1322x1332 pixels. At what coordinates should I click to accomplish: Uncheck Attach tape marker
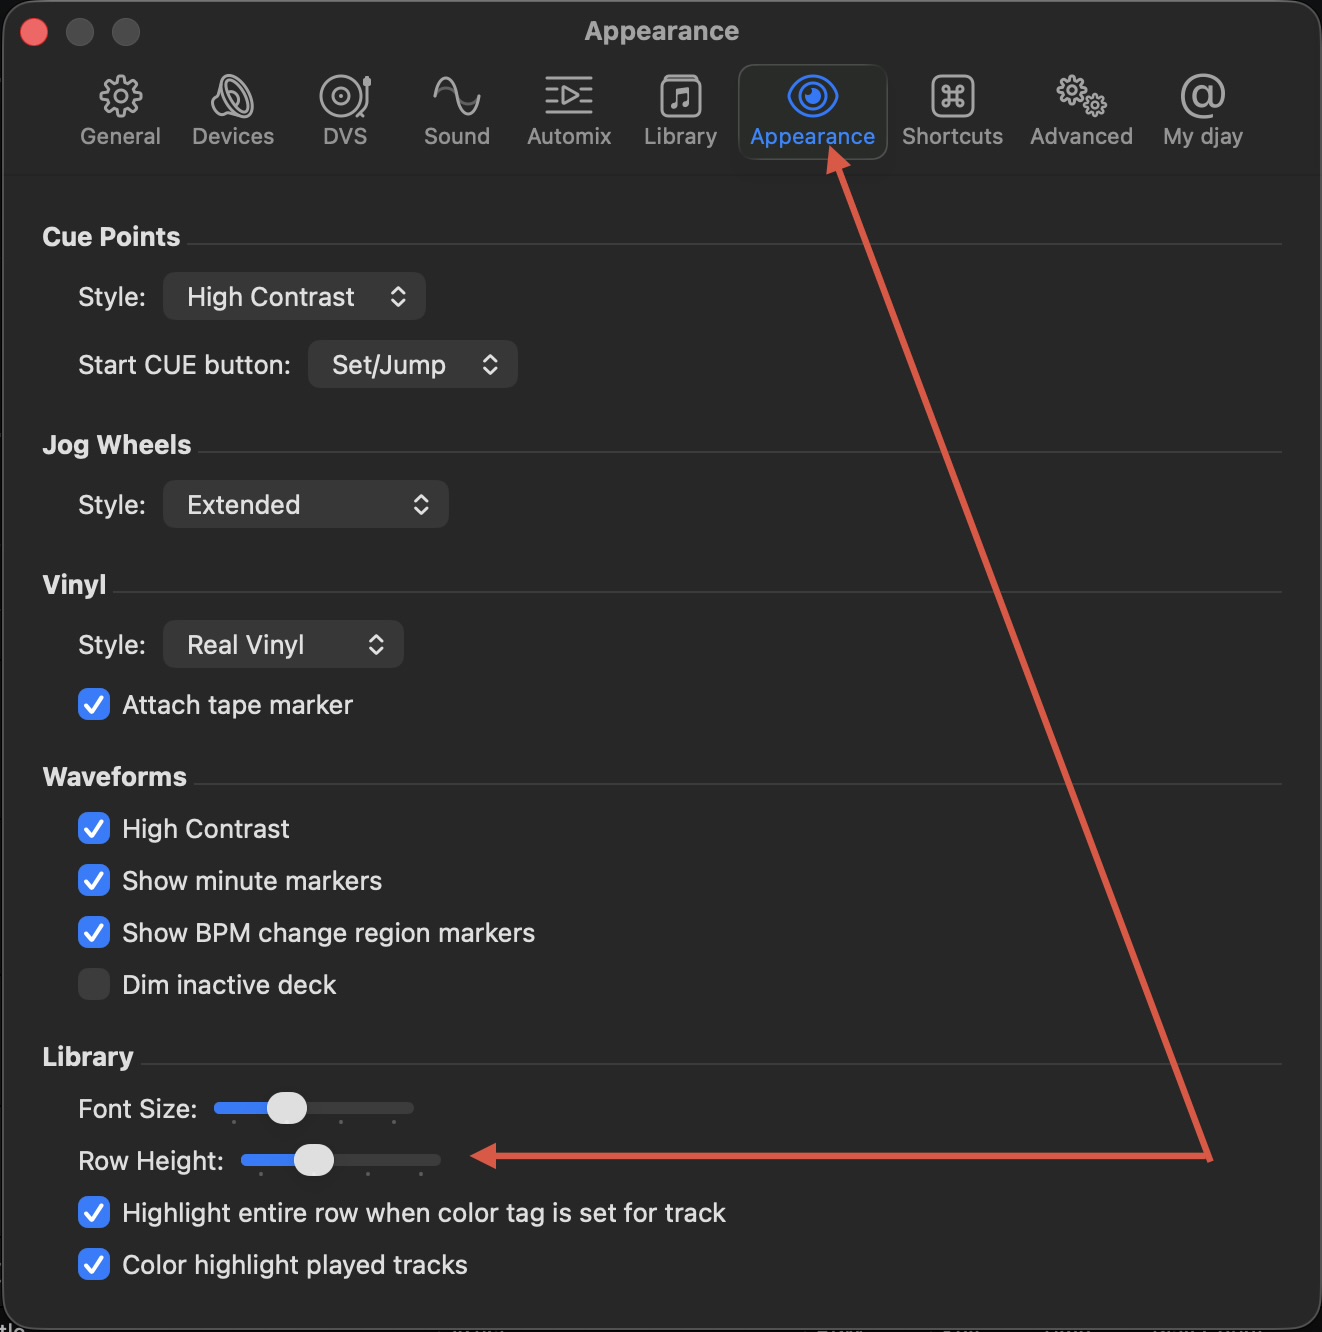coord(94,705)
